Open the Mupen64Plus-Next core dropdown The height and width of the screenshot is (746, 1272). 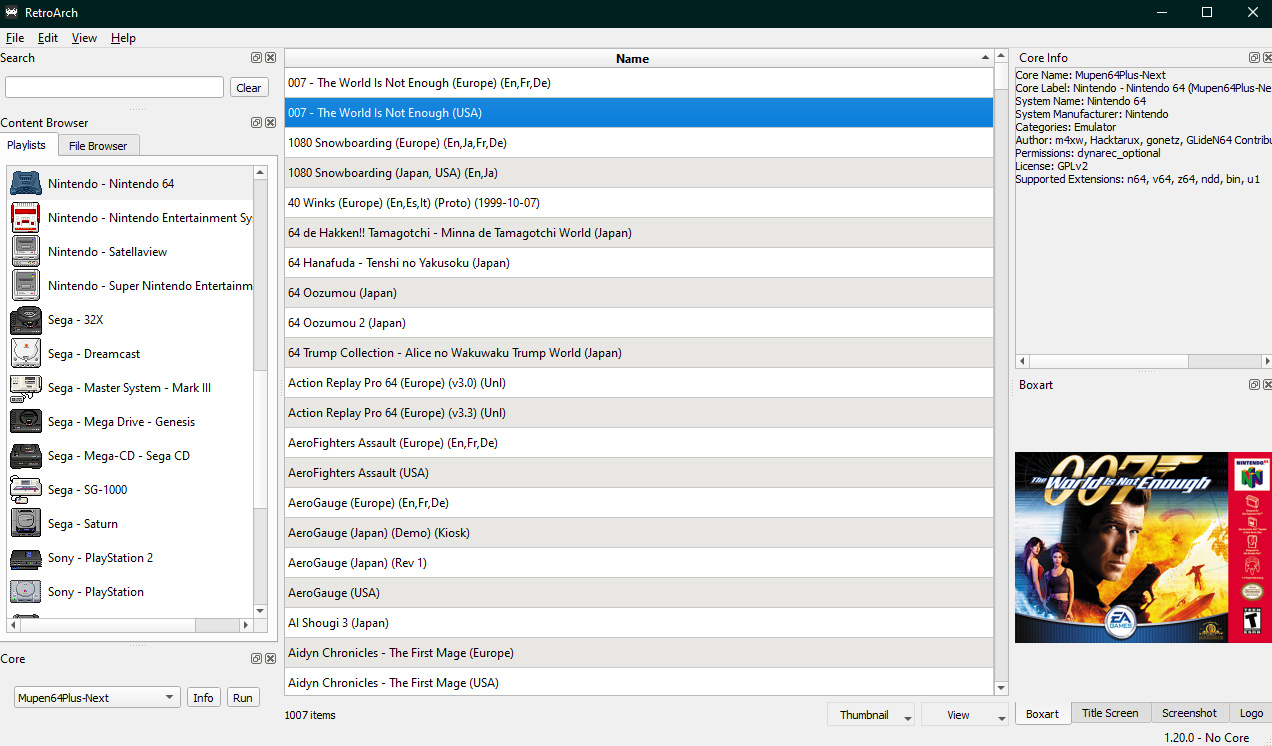97,698
